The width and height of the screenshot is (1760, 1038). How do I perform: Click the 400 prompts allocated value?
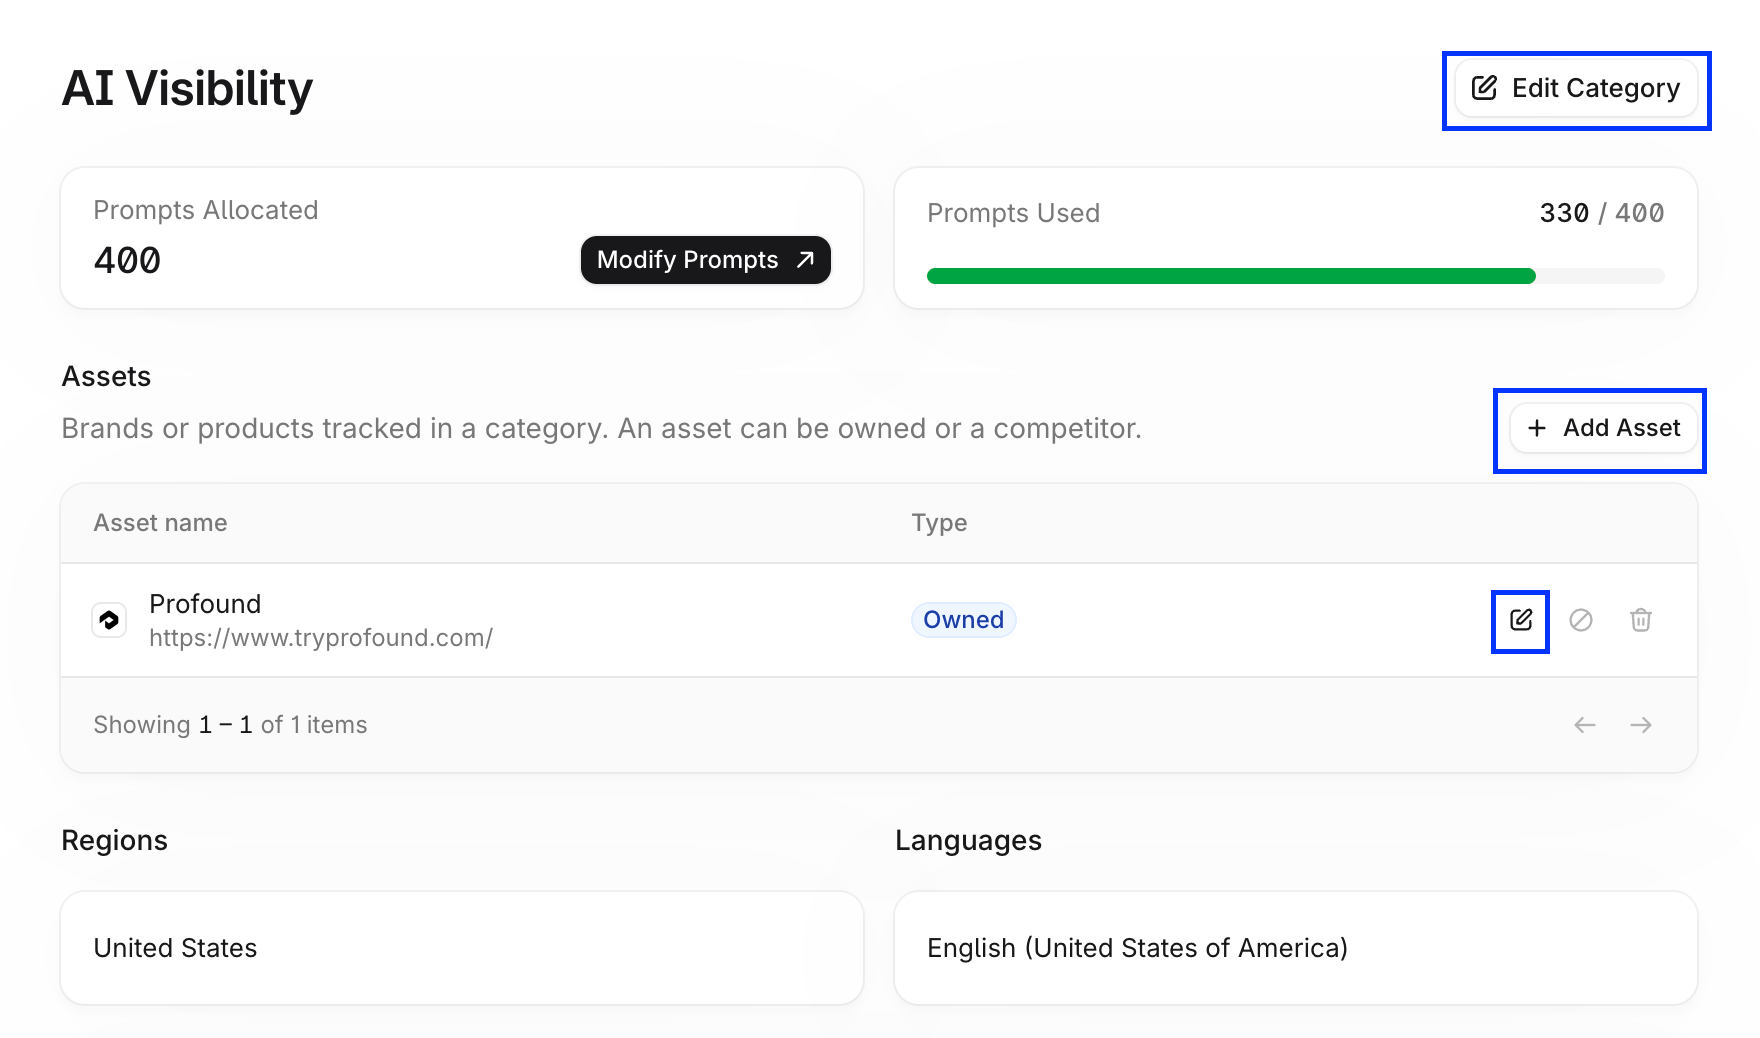coord(127,261)
